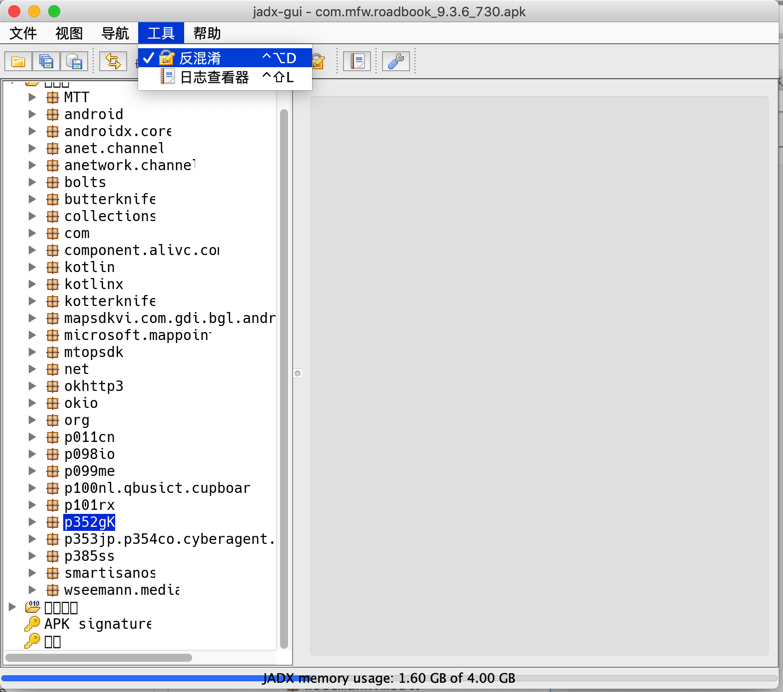
Task: Click the log icon in 日志查看器 menu entry
Action: click(167, 77)
